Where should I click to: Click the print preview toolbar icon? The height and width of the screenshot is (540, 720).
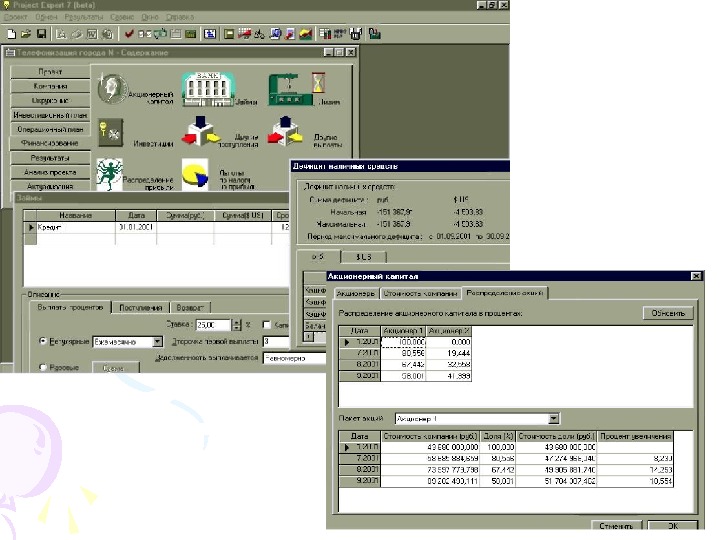tap(61, 34)
